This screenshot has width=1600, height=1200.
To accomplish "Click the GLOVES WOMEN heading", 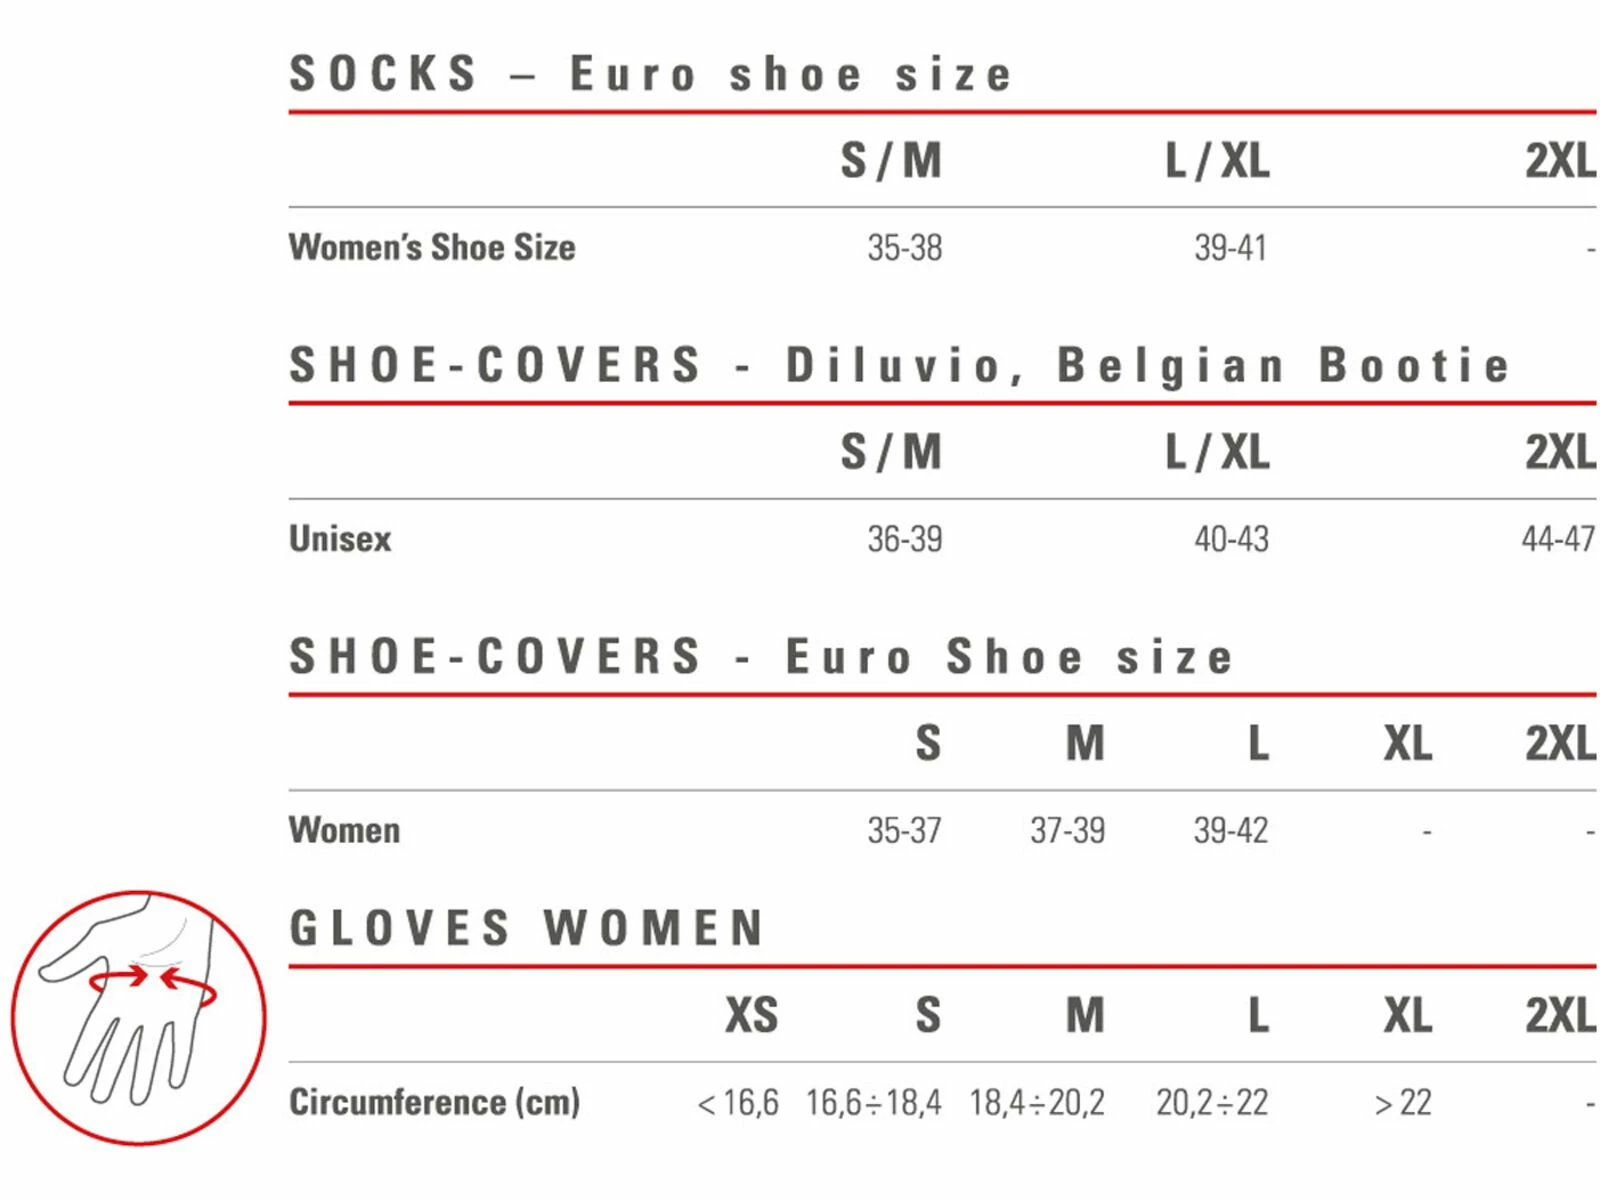I will click(527, 928).
